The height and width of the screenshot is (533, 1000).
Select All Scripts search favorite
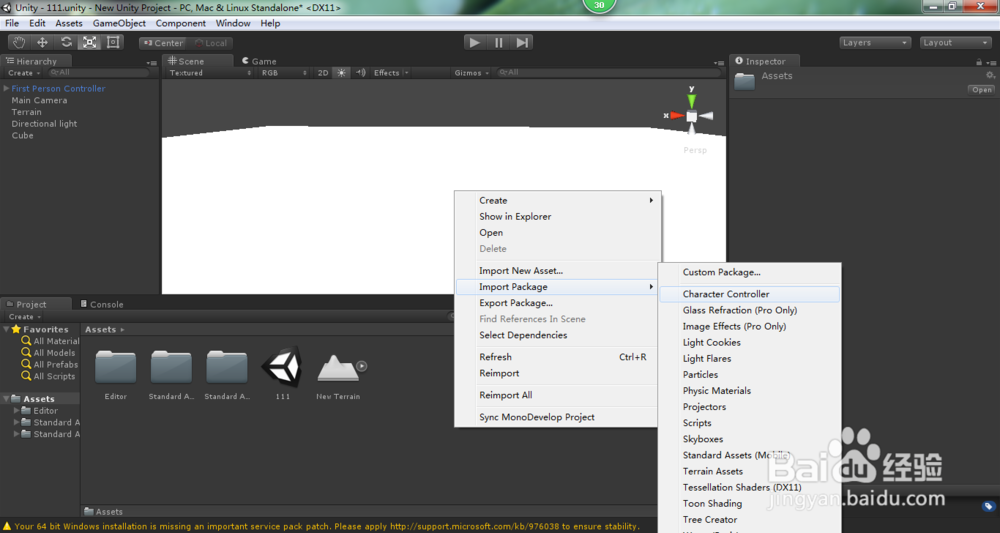48,376
